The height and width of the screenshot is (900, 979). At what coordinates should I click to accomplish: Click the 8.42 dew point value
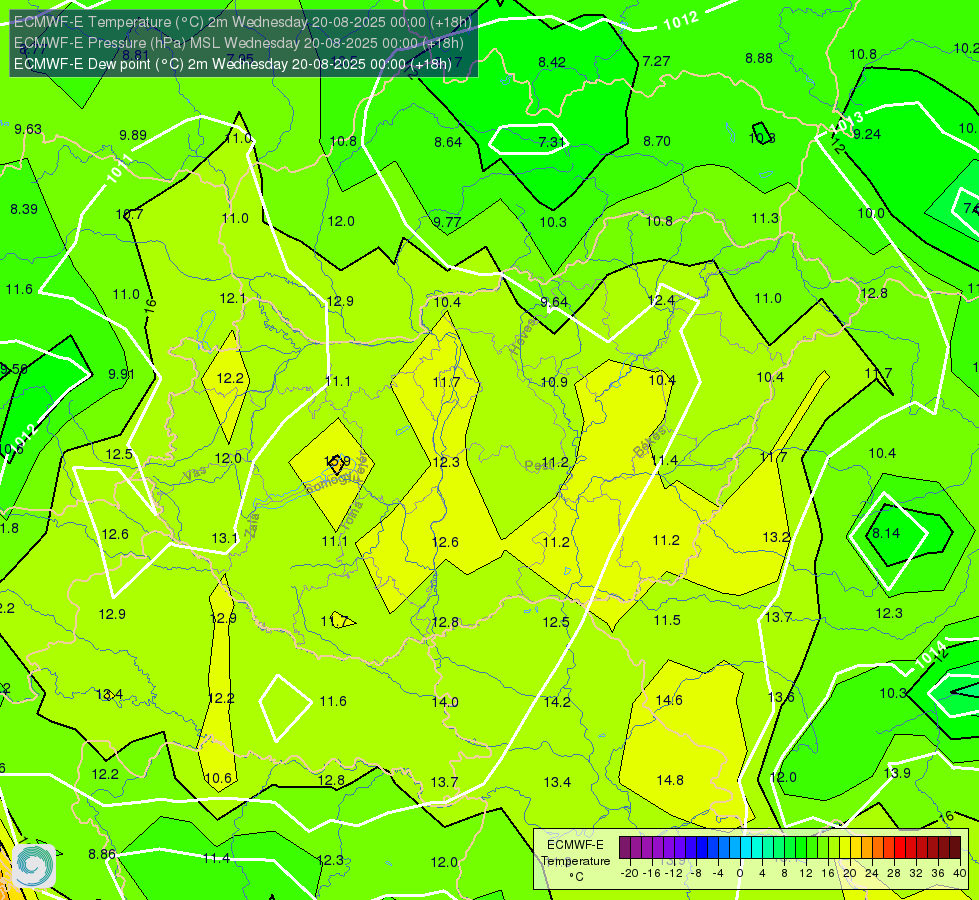pos(552,62)
